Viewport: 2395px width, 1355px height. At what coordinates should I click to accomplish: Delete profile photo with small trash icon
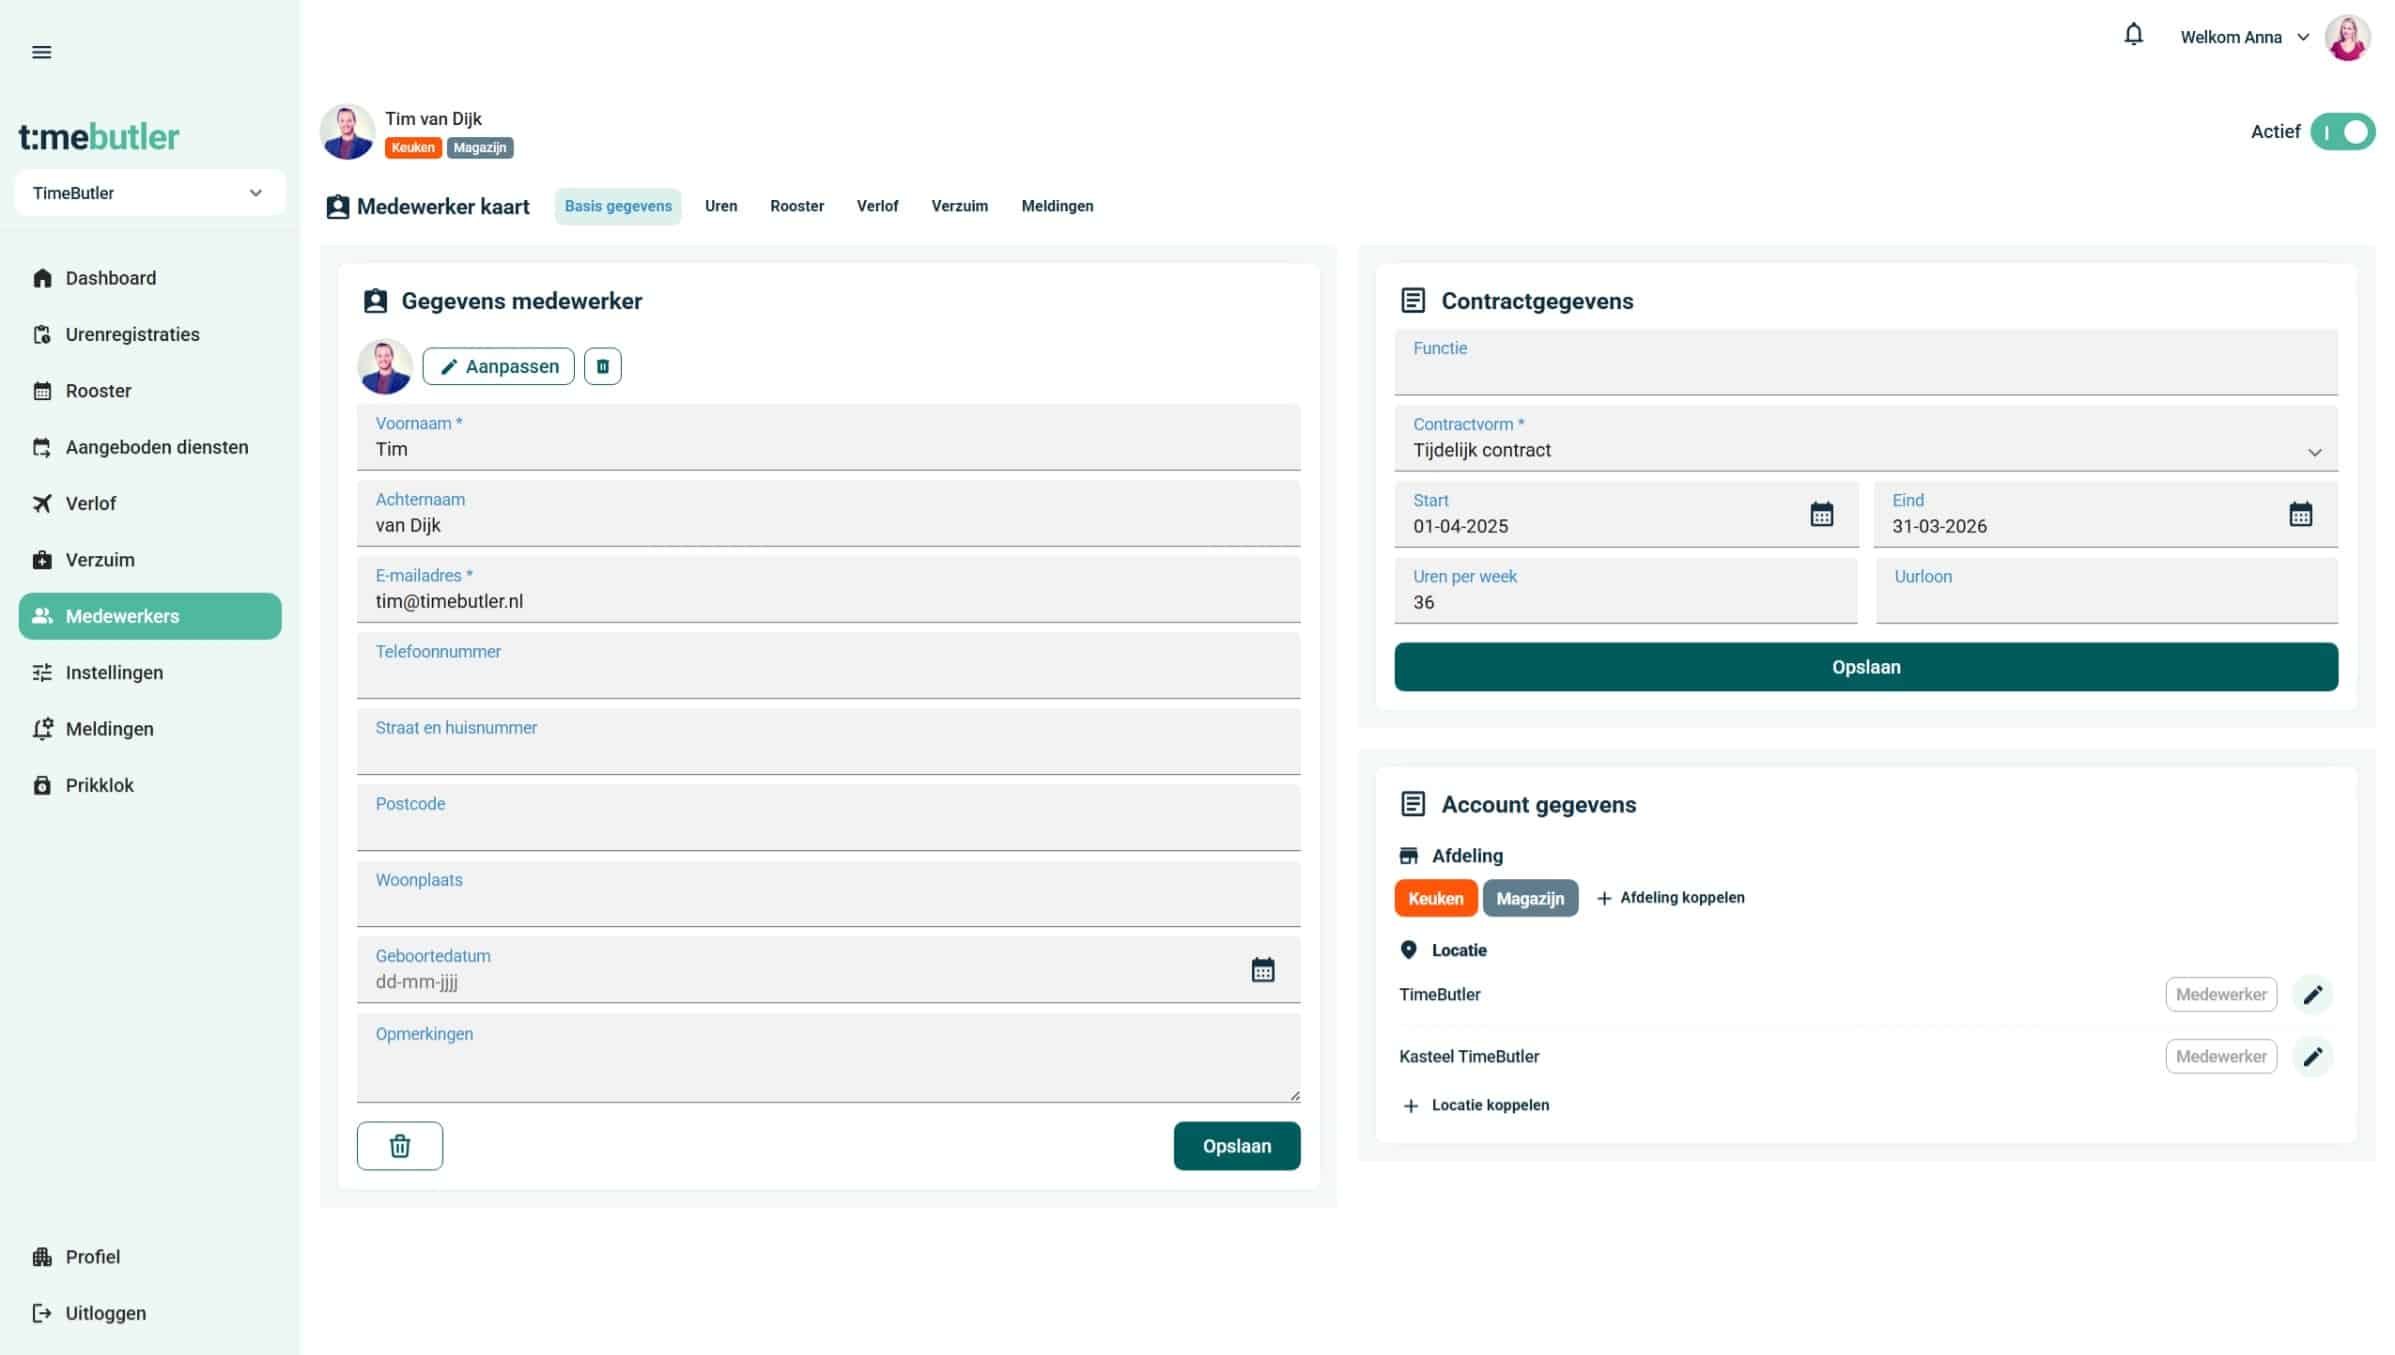(602, 366)
